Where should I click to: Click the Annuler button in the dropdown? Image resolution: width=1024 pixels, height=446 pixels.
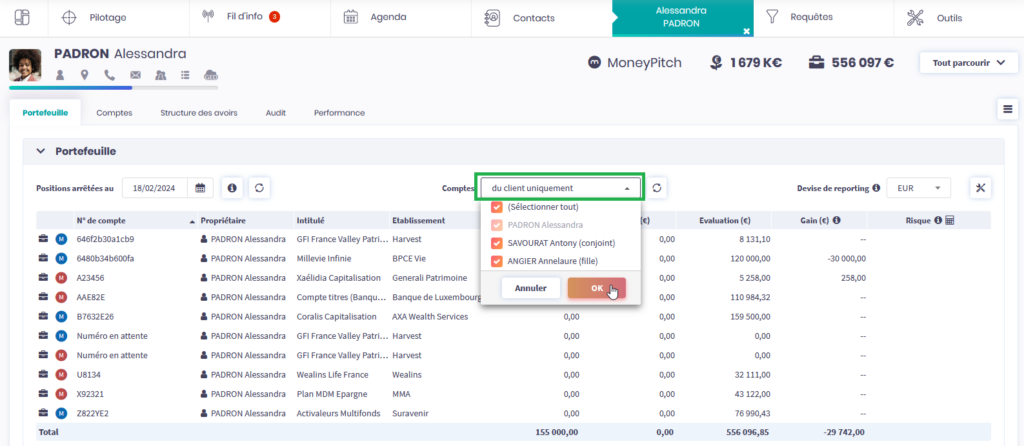530,288
